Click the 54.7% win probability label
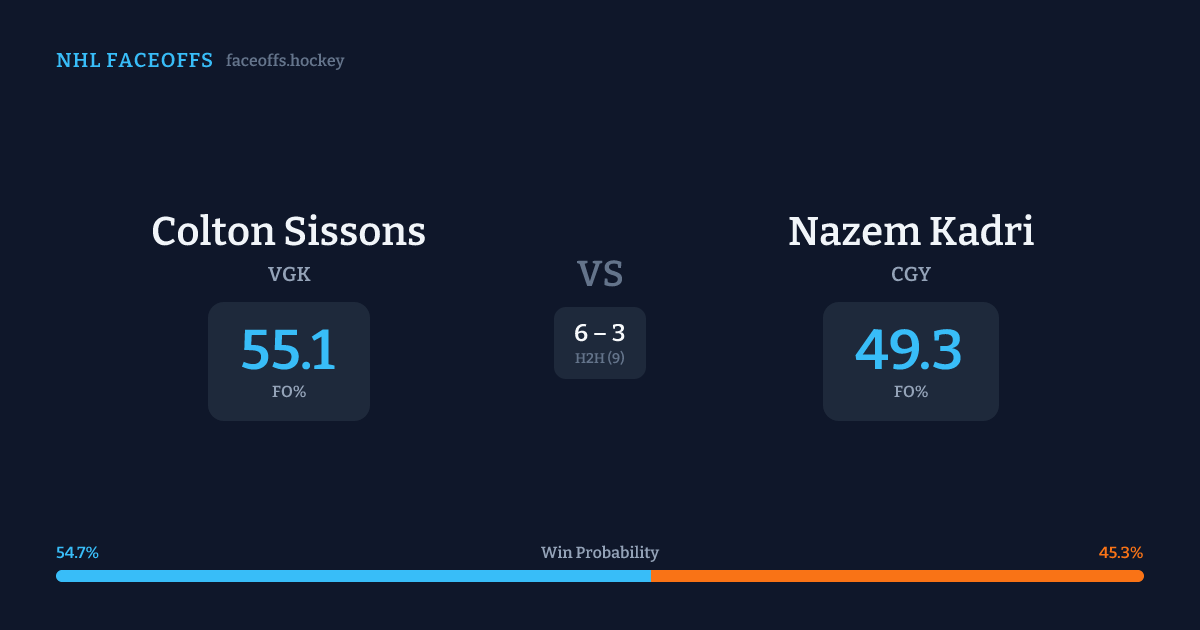This screenshot has height=630, width=1200. 77,553
